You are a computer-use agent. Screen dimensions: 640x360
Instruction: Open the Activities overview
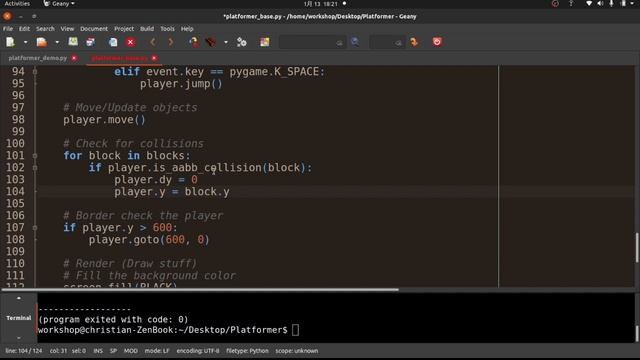click(17, 4)
